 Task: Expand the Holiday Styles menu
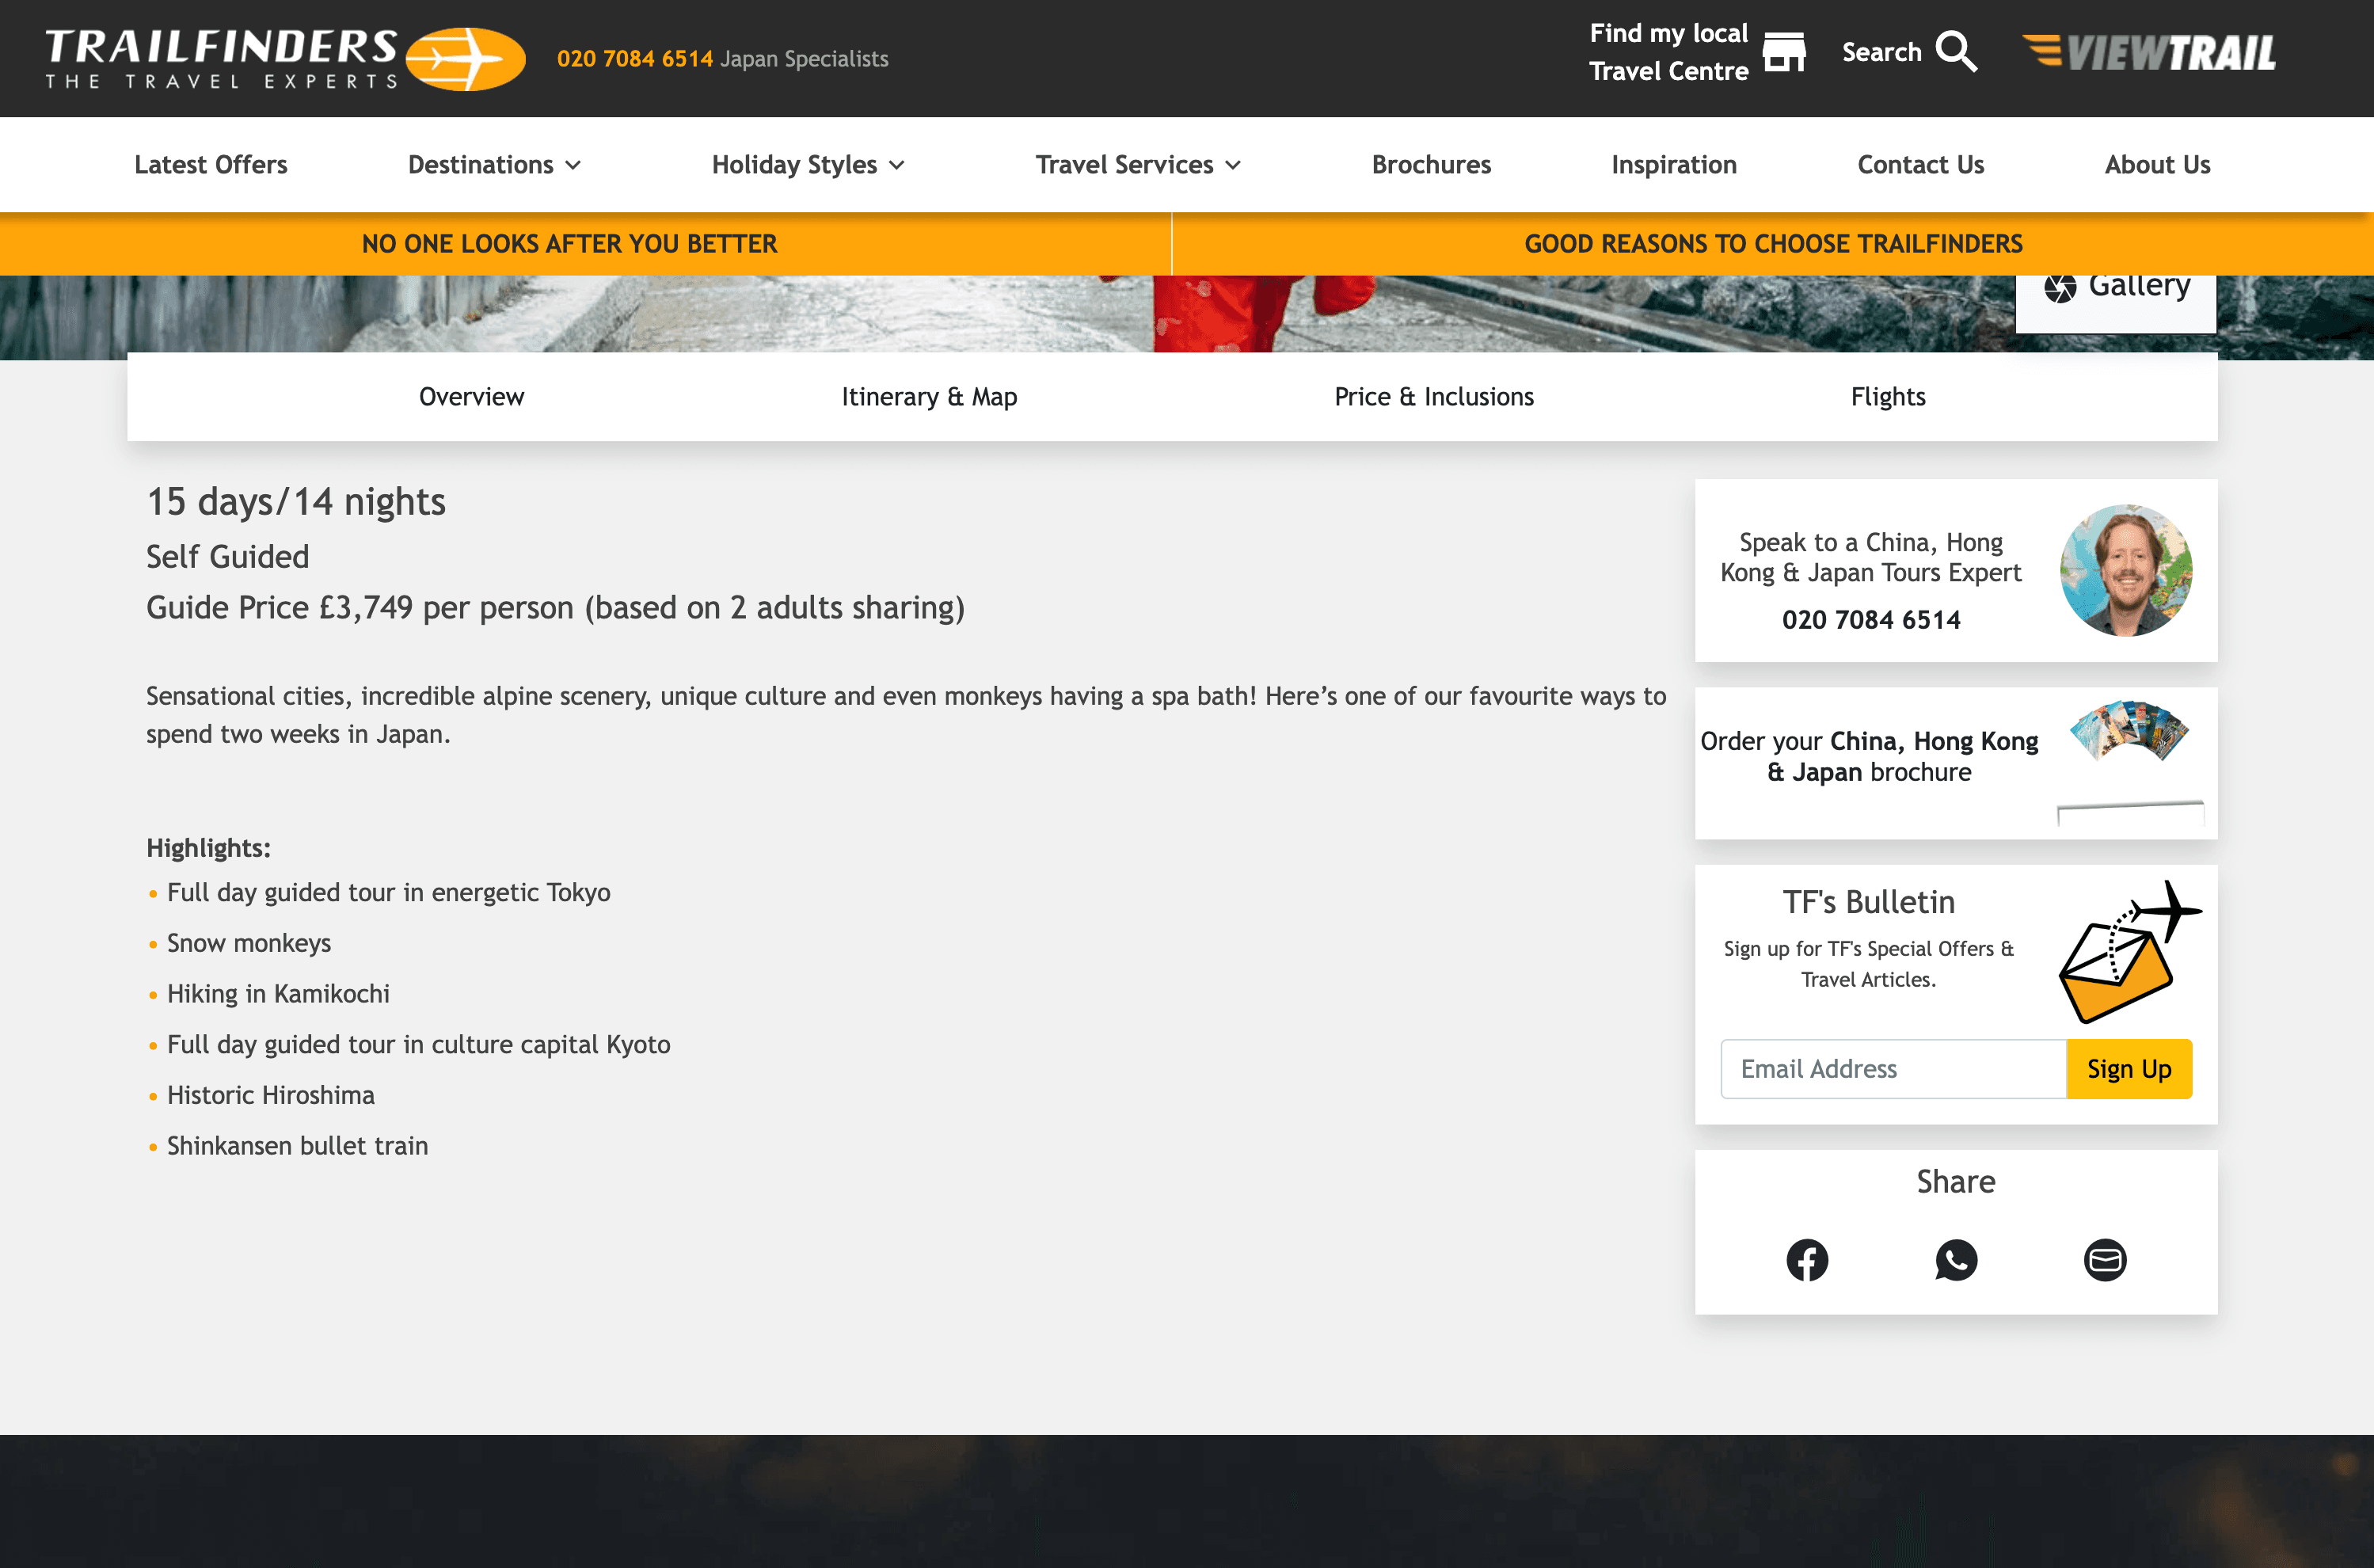coord(808,165)
